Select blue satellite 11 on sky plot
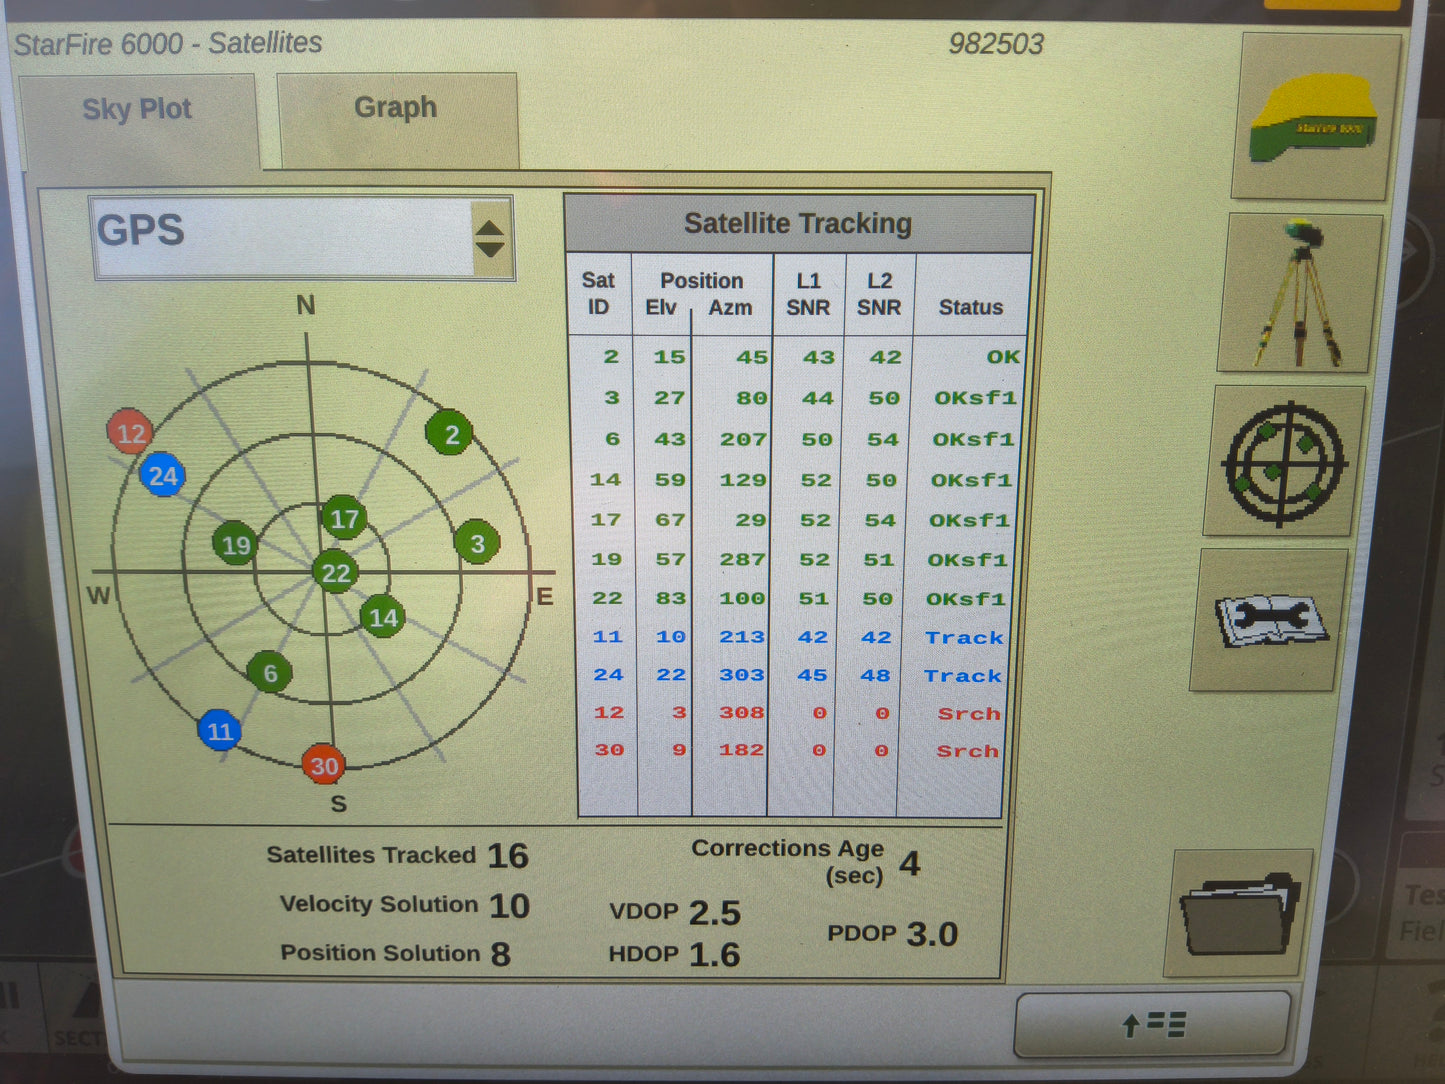The width and height of the screenshot is (1445, 1084). point(219,731)
